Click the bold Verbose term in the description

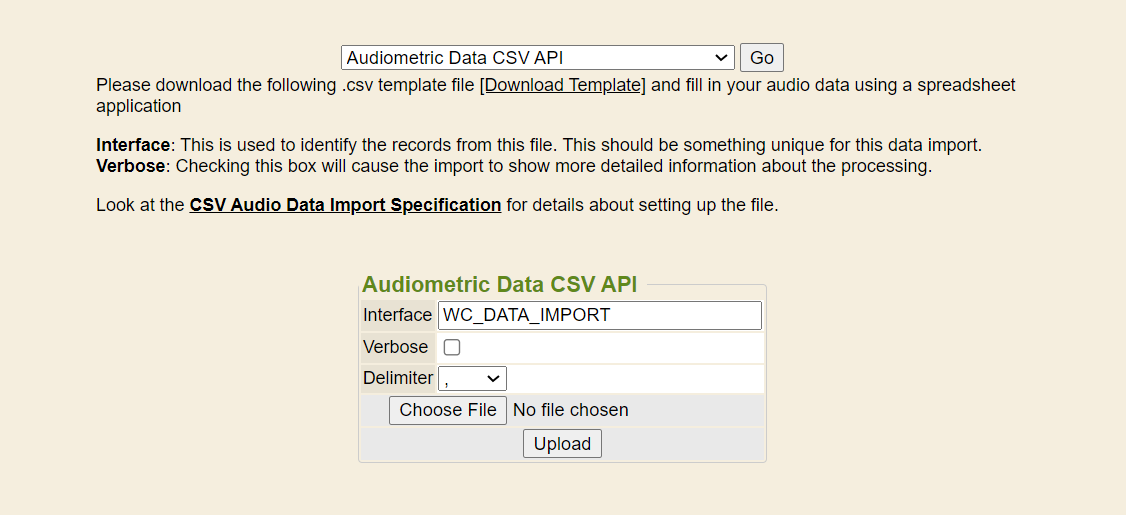(x=130, y=165)
